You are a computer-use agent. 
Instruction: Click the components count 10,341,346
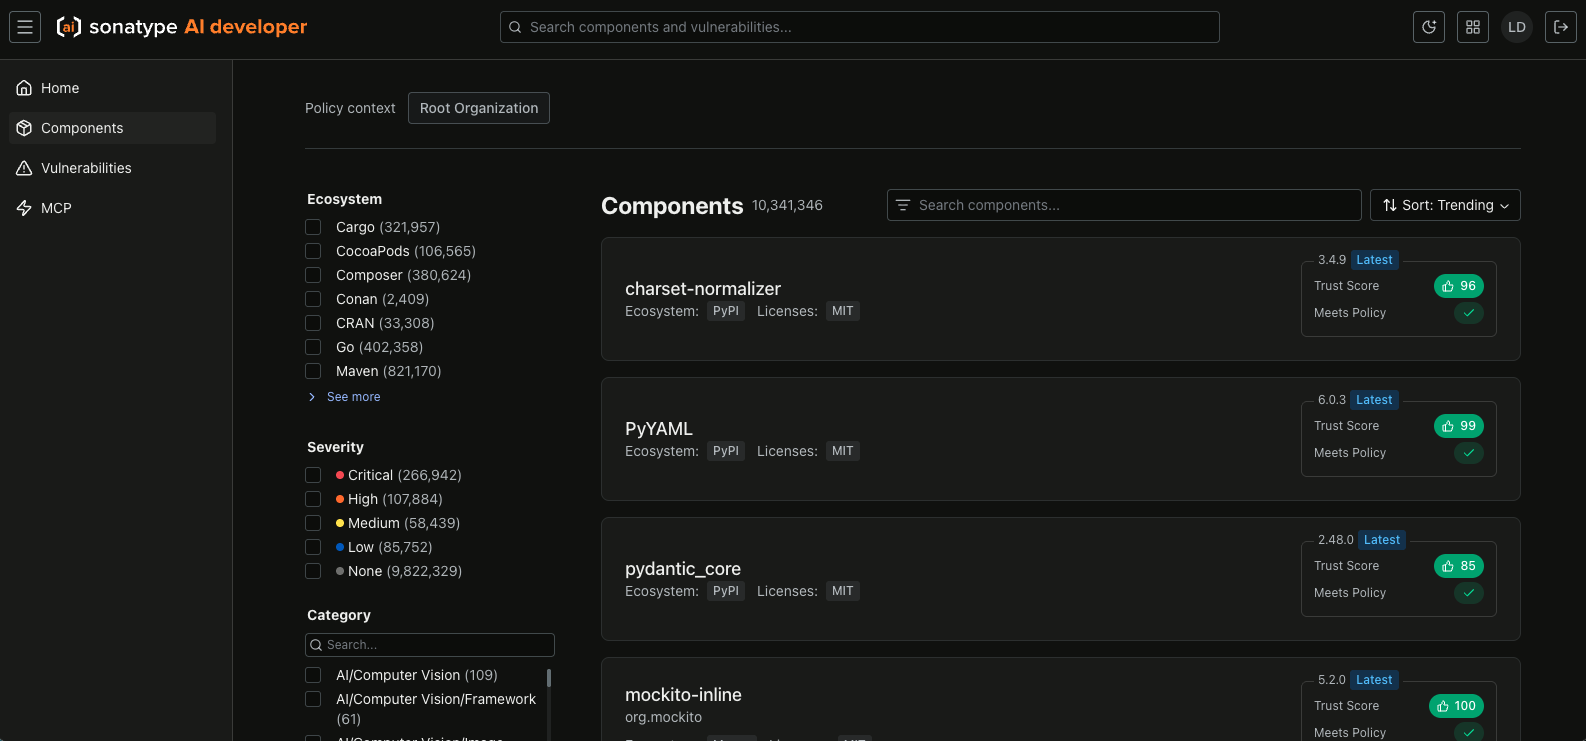788,205
